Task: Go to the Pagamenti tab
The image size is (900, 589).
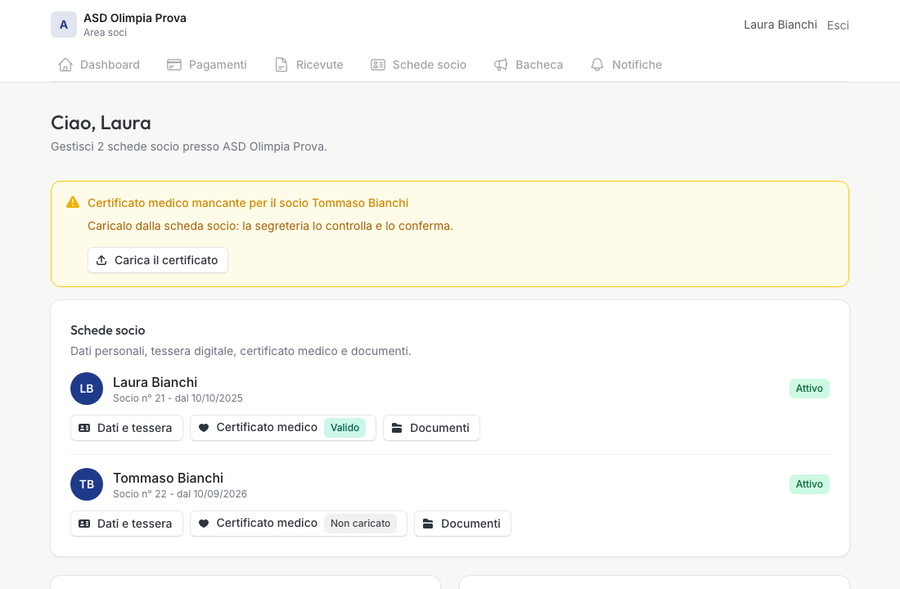Action: [x=207, y=65]
